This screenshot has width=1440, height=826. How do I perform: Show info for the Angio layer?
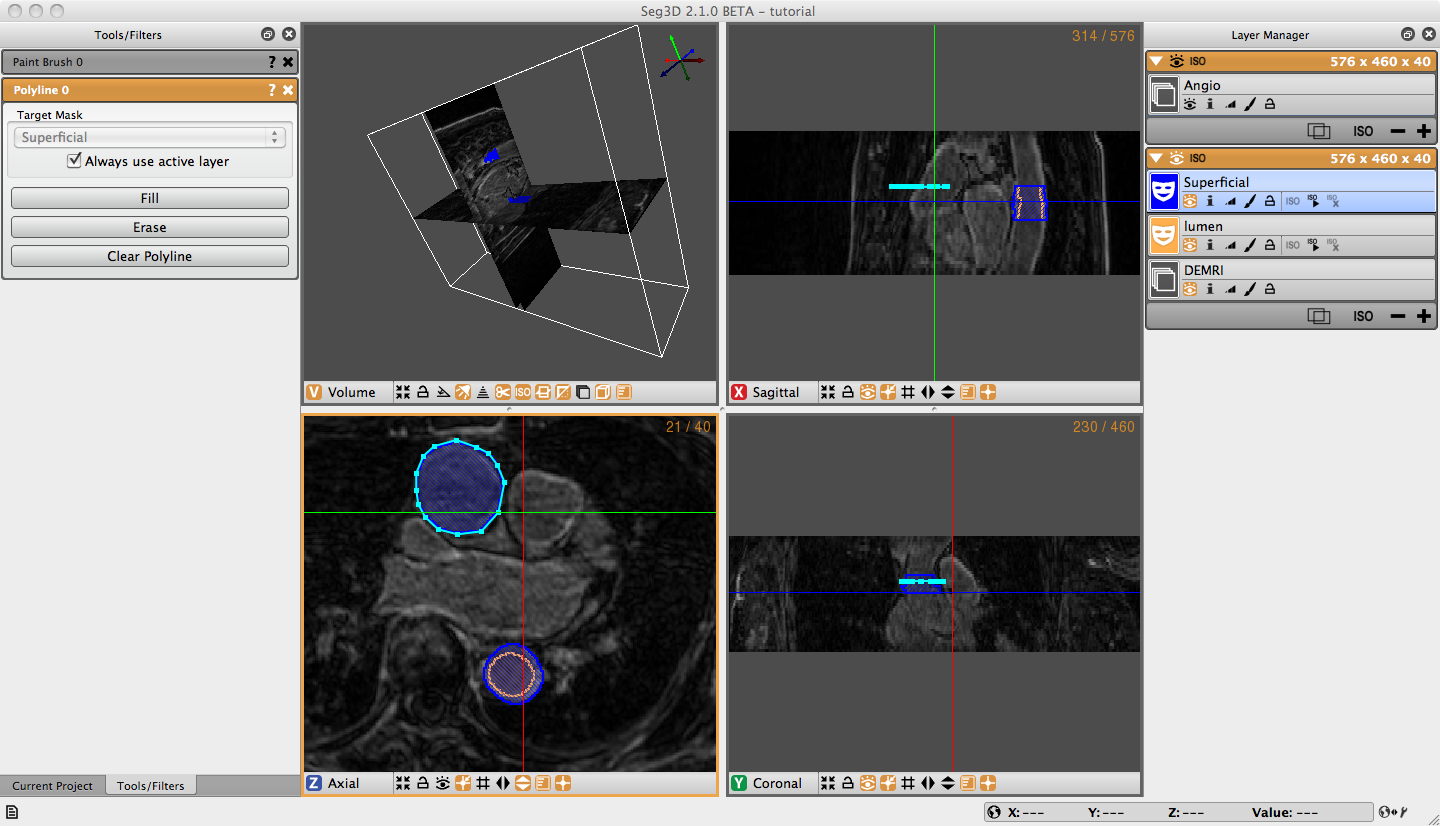coord(1210,104)
